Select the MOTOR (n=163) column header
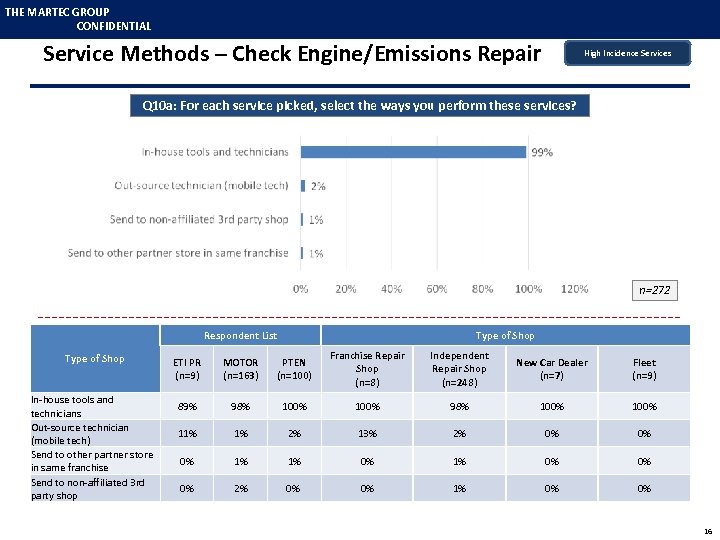 [240, 369]
